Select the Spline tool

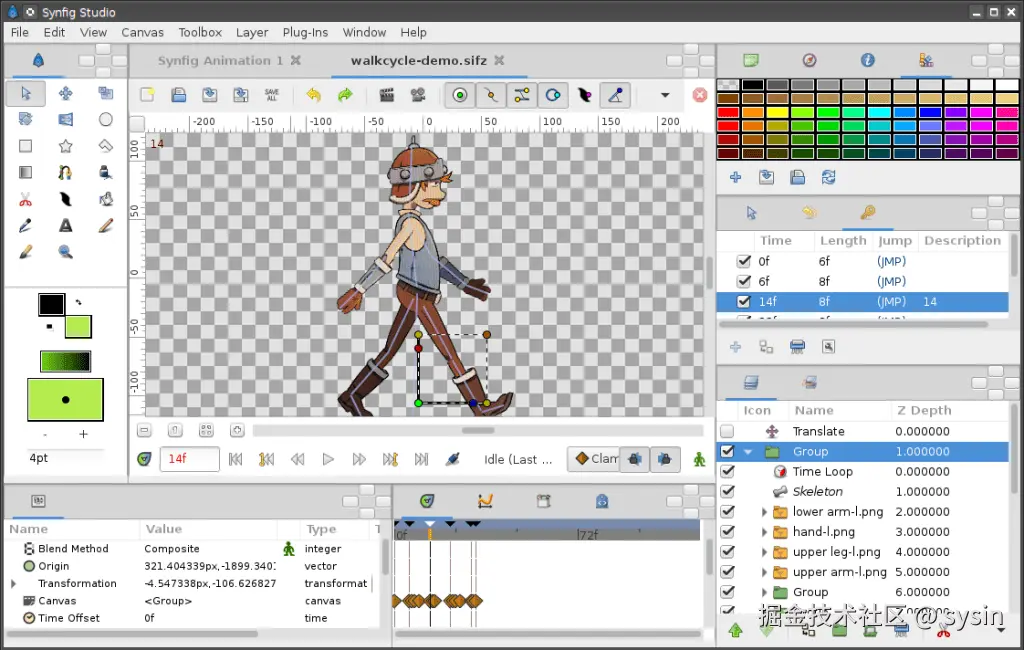pyautogui.click(x=65, y=172)
